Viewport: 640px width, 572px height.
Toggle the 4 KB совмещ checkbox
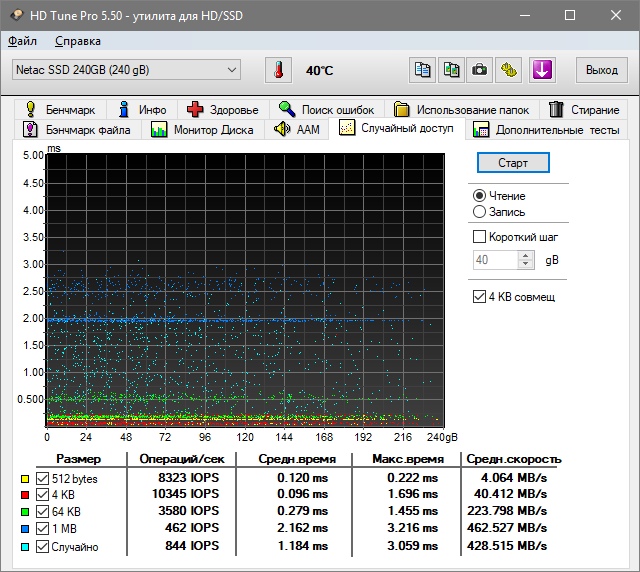click(479, 296)
